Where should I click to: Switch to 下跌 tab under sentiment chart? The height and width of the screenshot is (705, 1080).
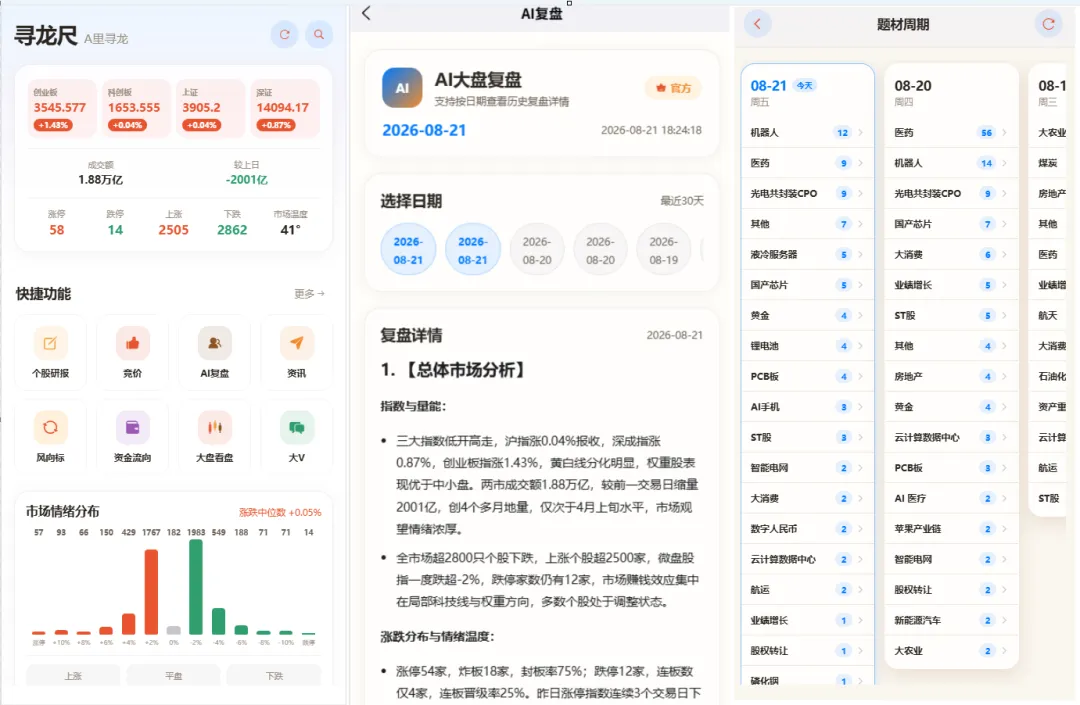tap(274, 675)
